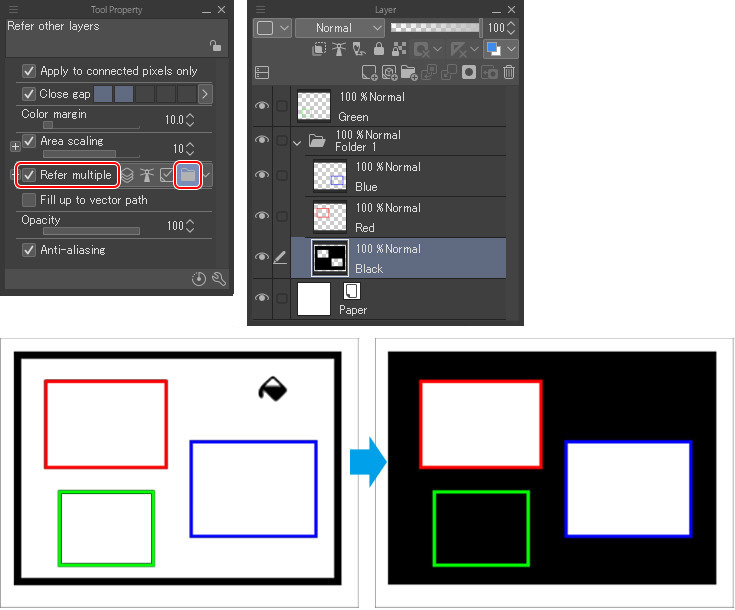Adjust the Area scaling slider
This screenshot has width=735, height=610.
point(91,154)
